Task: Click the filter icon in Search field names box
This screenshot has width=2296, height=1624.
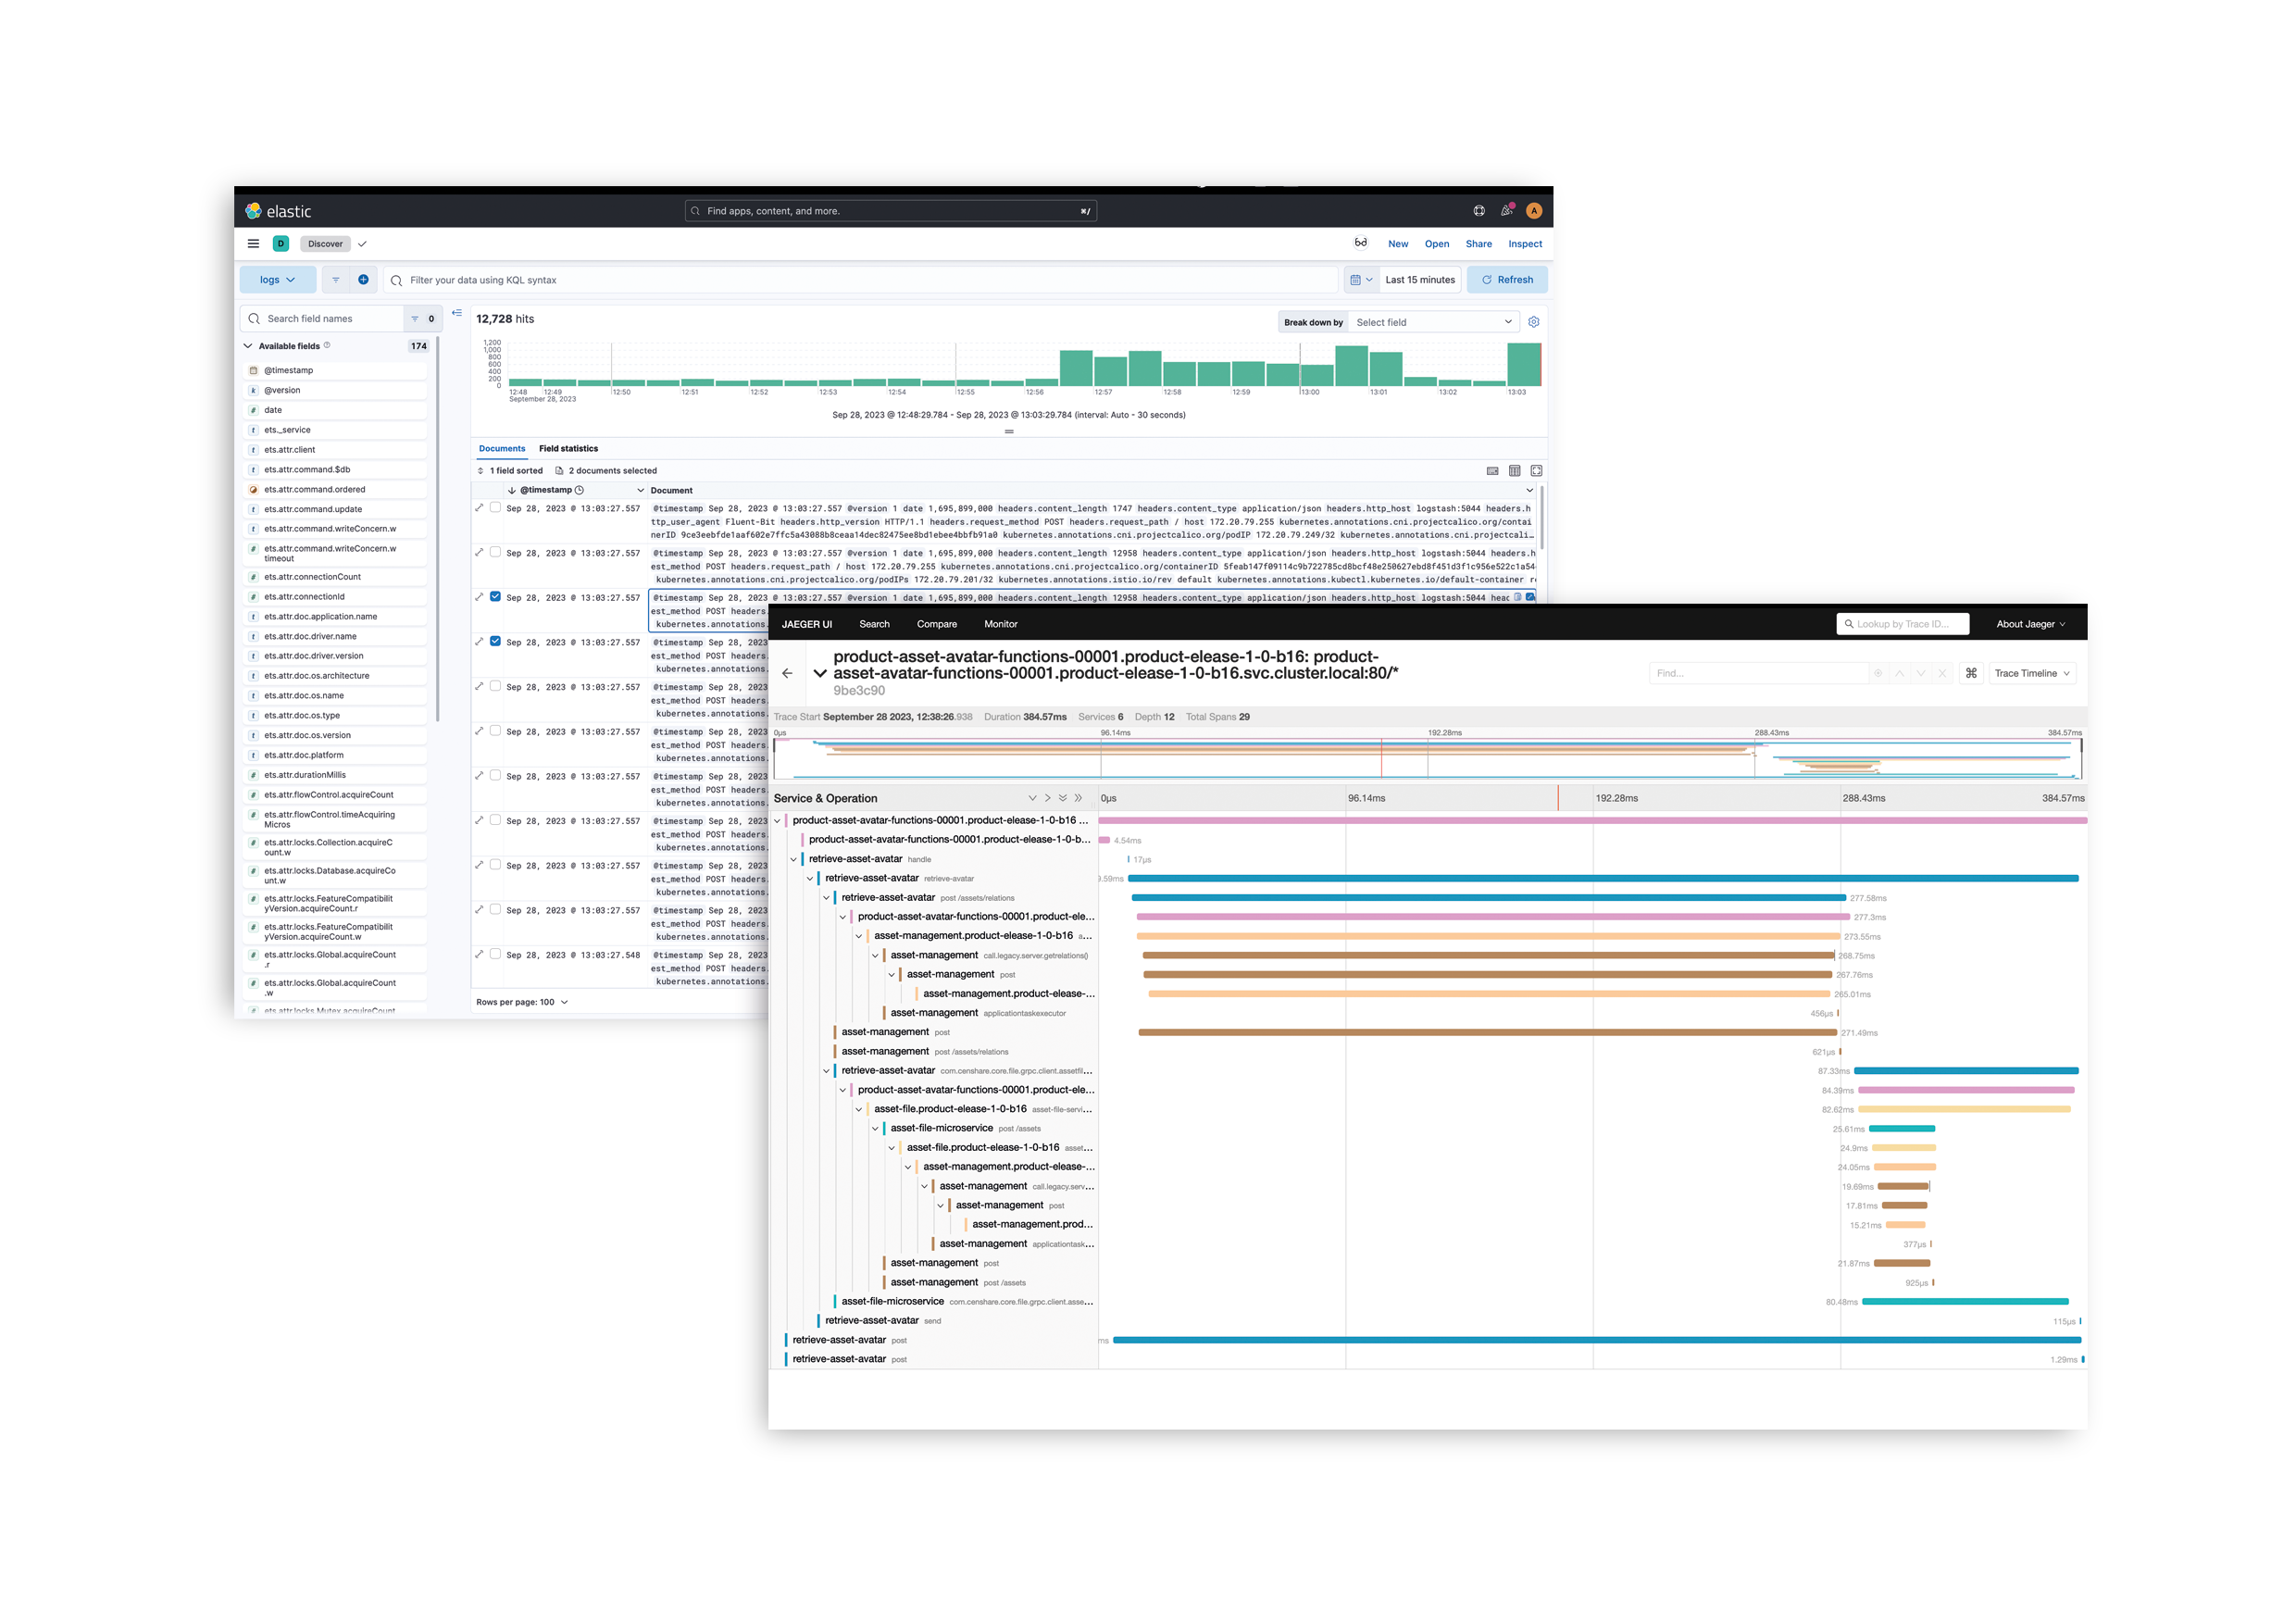Action: coord(416,318)
